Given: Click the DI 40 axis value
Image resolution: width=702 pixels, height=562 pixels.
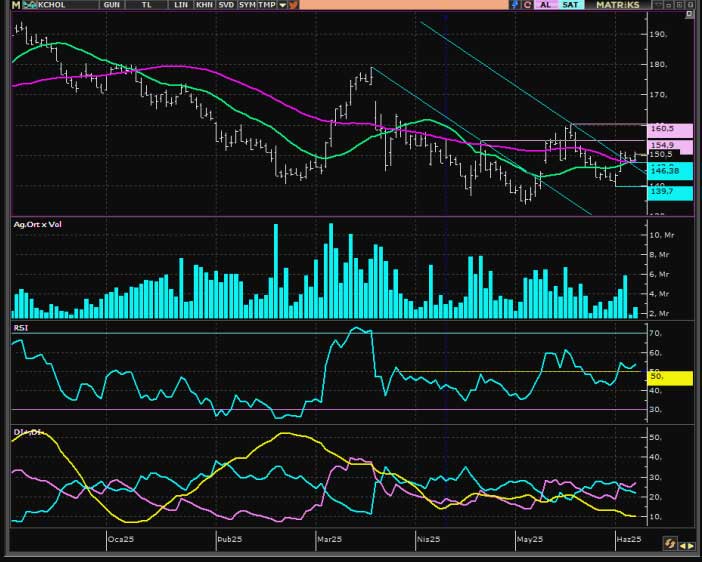Looking at the screenshot, I should coord(655,457).
